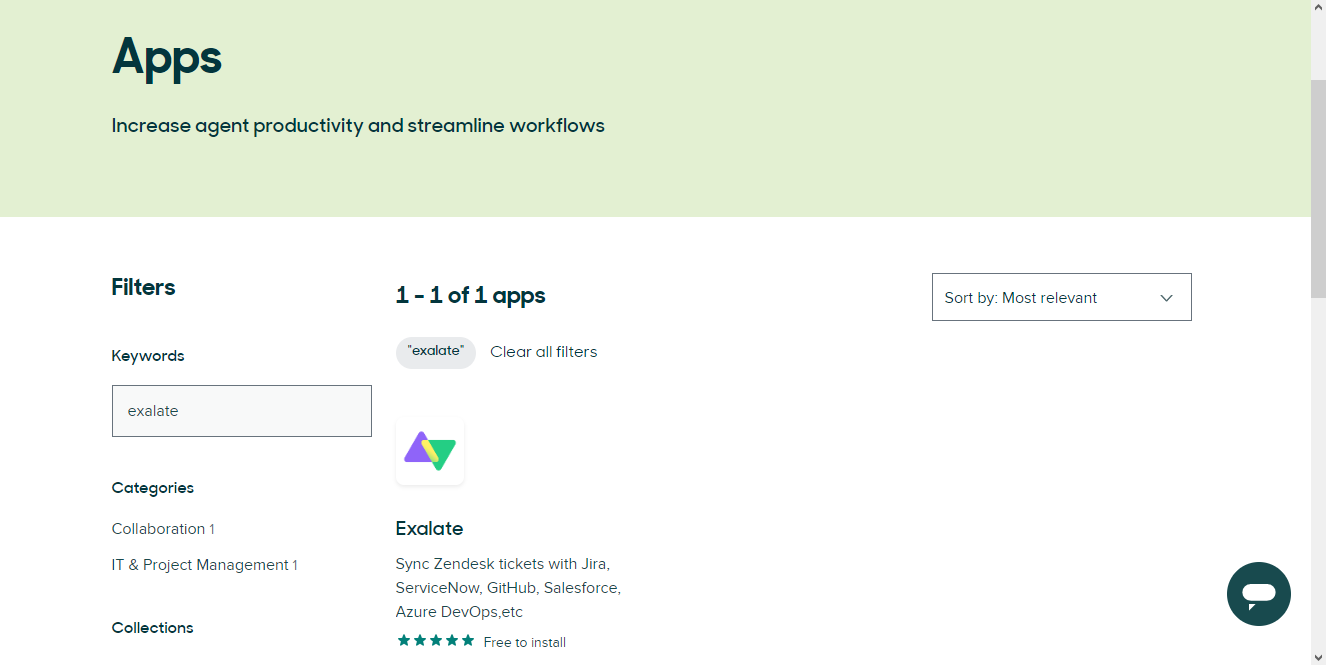Click the five-star rating under Exalate
The width and height of the screenshot is (1326, 665).
pyautogui.click(x=436, y=641)
